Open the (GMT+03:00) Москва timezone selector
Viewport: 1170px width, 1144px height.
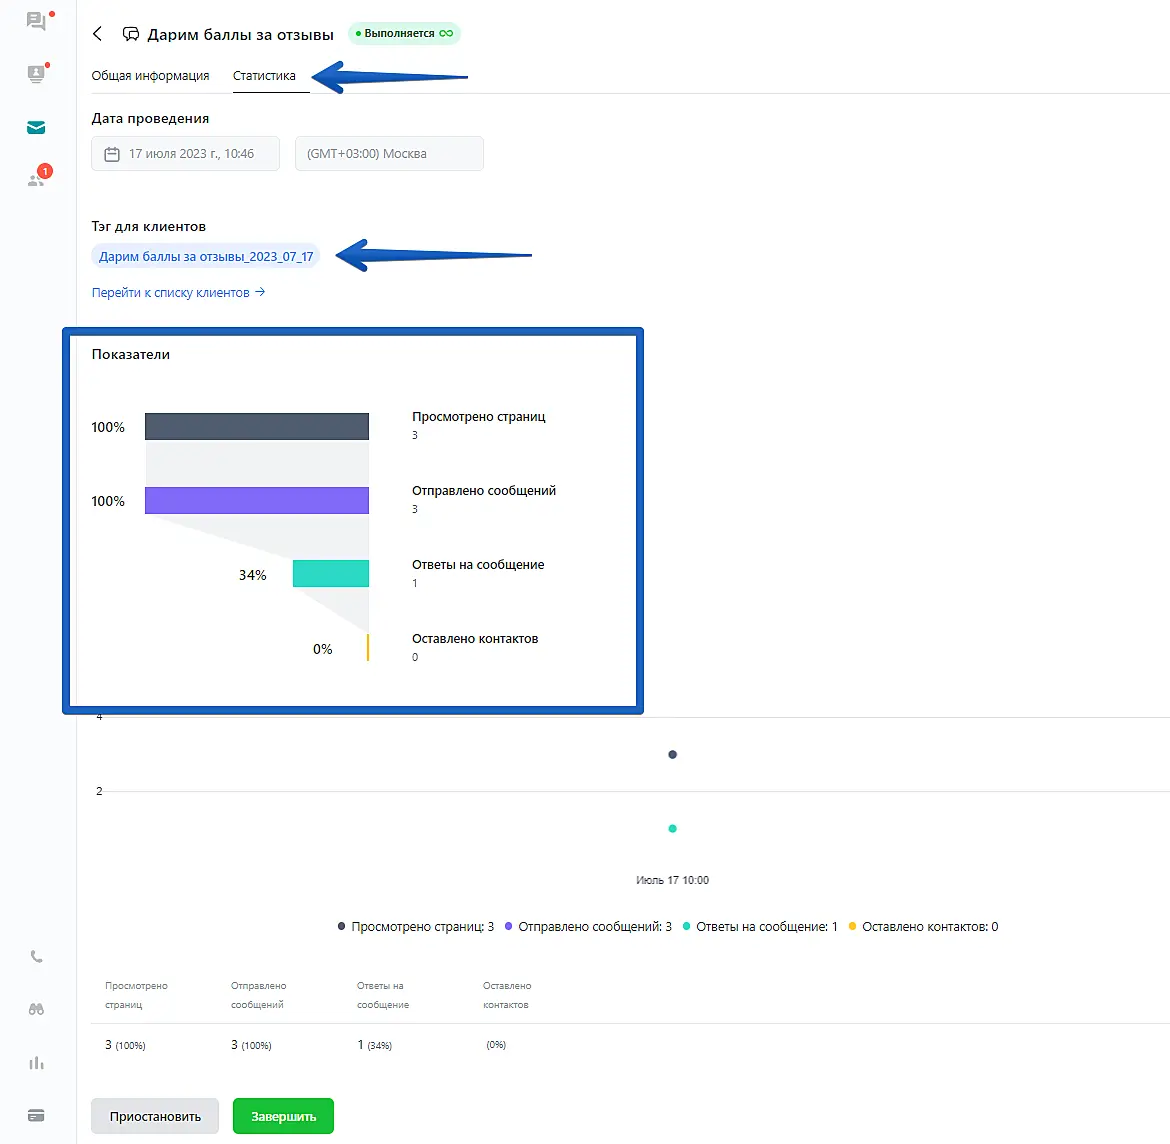(389, 154)
